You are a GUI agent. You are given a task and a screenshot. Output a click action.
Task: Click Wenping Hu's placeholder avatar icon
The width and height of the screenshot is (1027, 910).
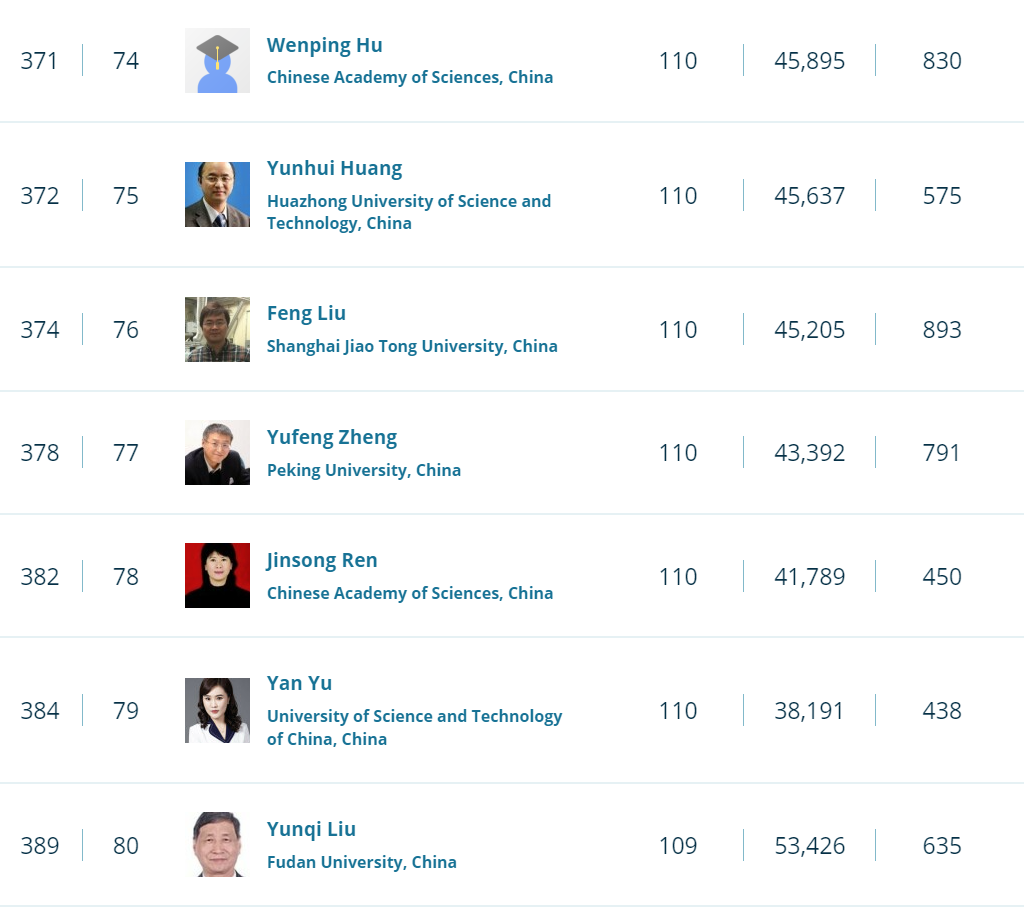click(x=217, y=61)
